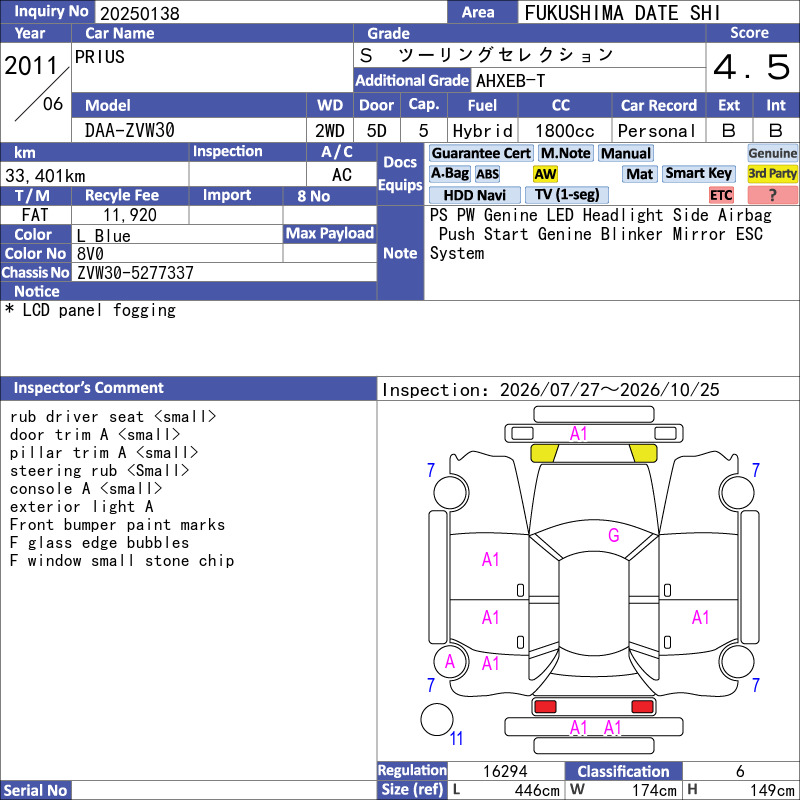Click the year value 2011
Image resolution: width=800 pixels, height=800 pixels.
(x=31, y=65)
